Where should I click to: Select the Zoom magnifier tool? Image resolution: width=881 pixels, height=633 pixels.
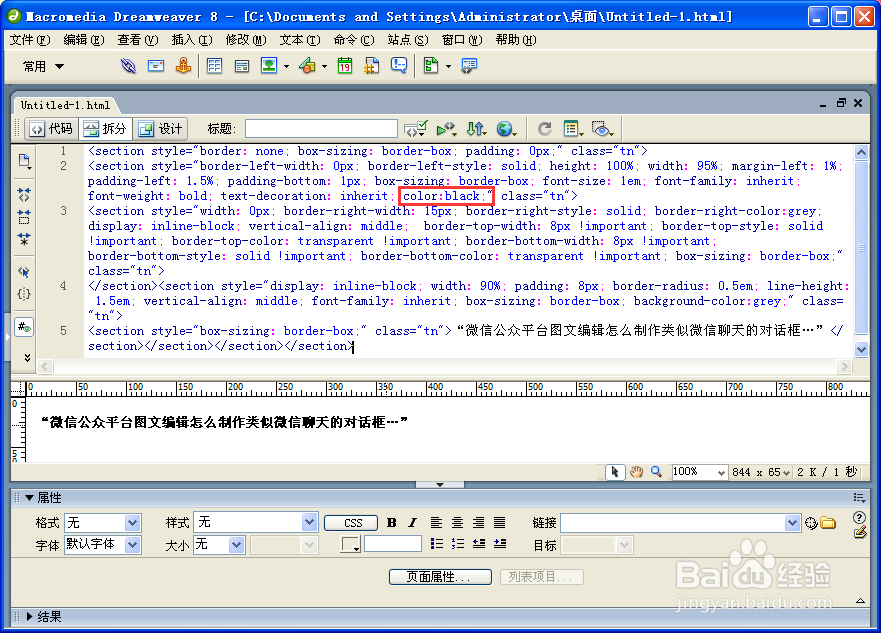point(656,472)
